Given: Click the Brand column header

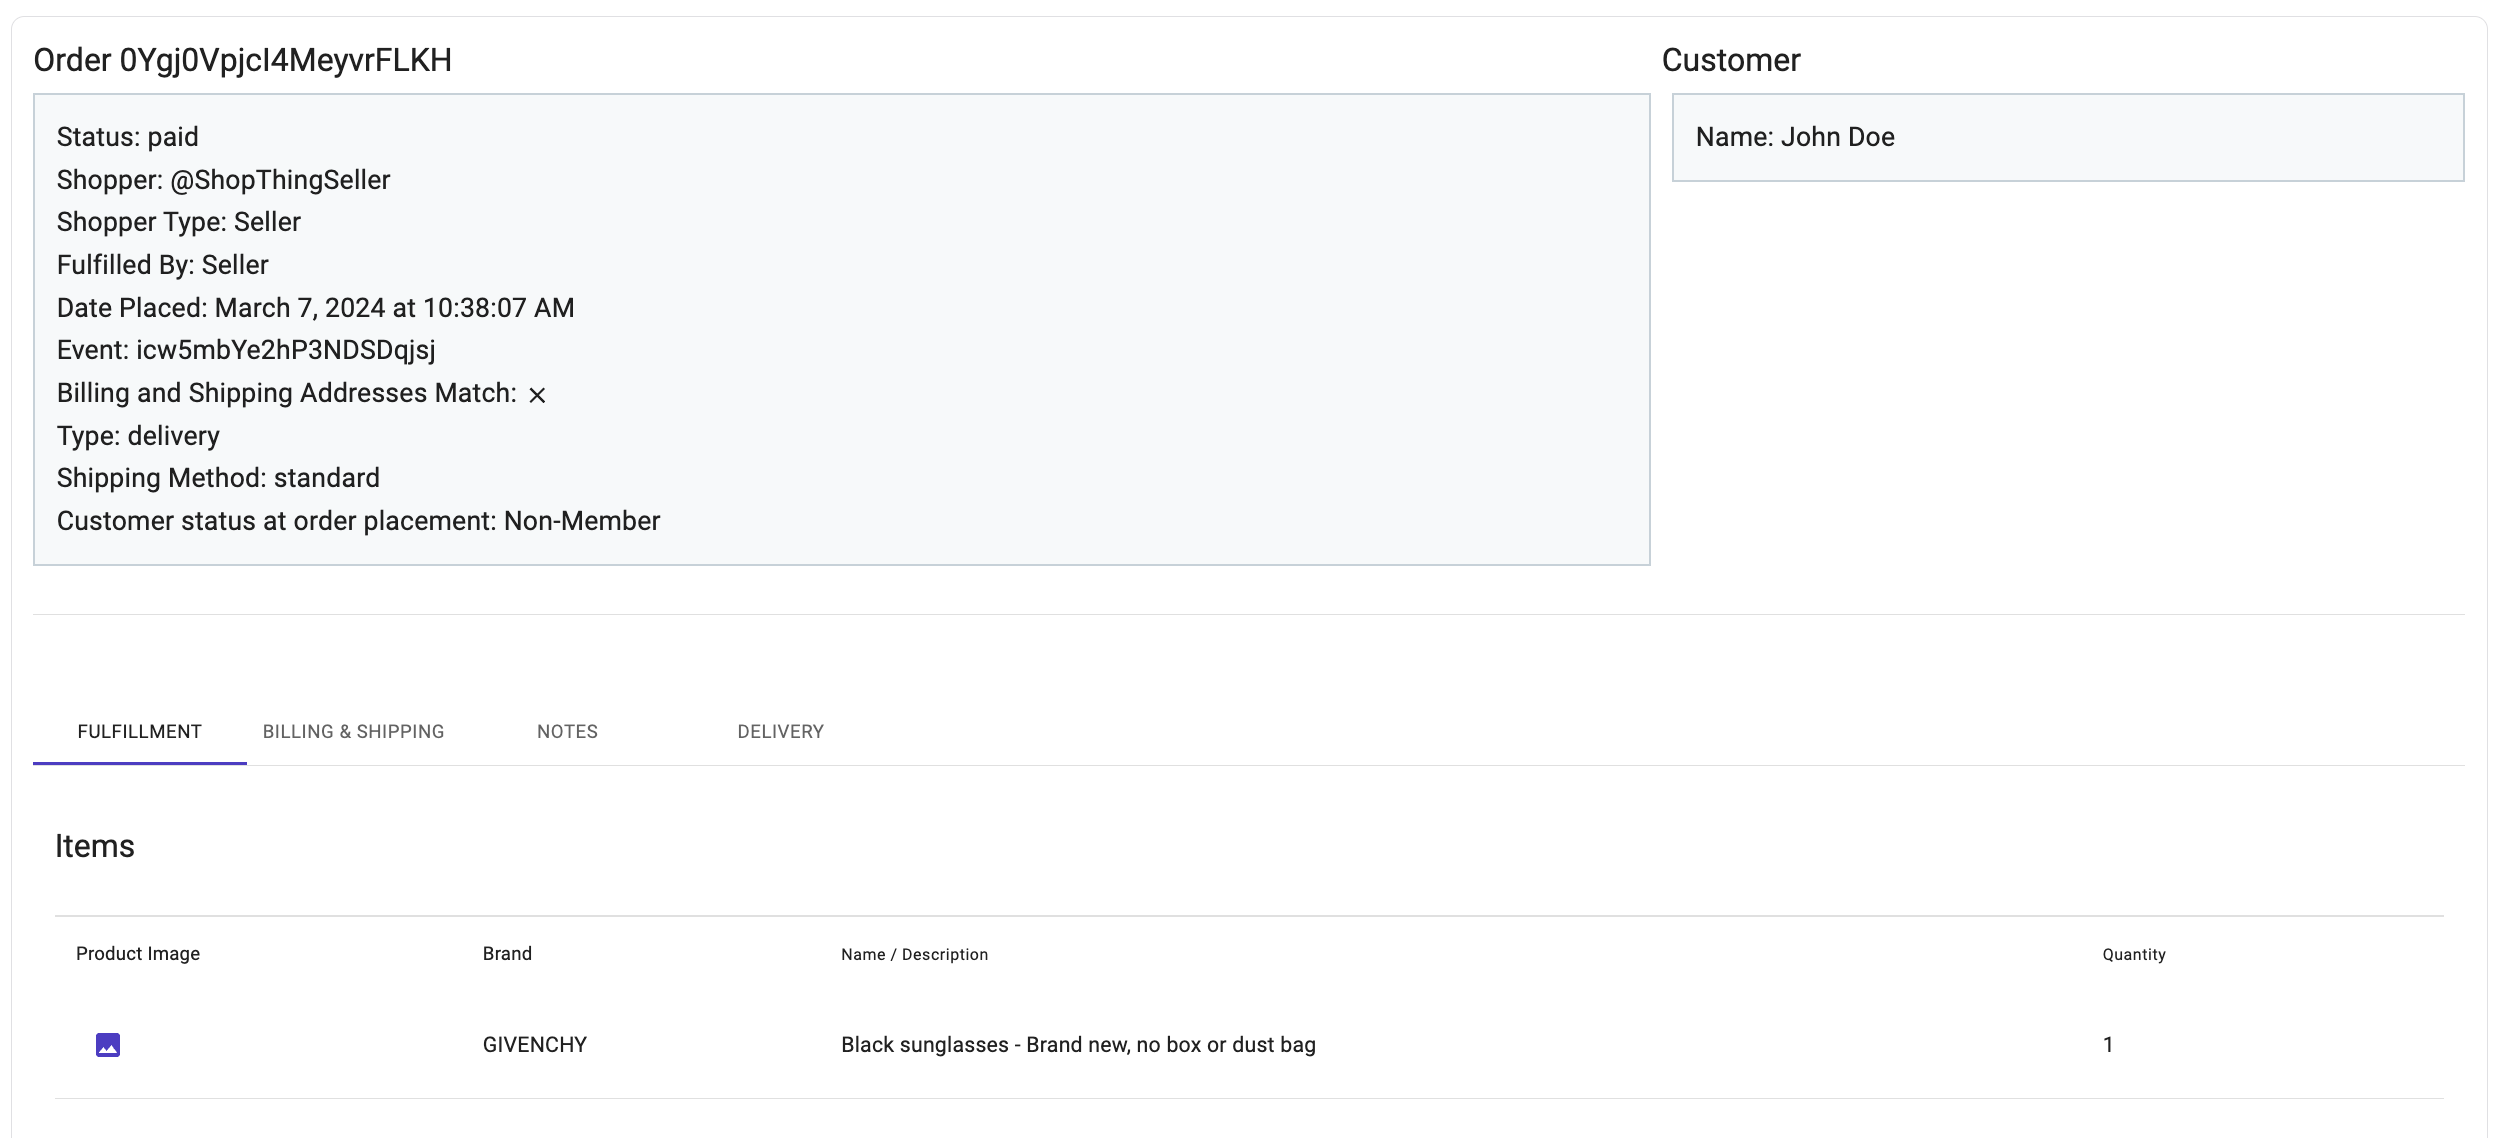Looking at the screenshot, I should point(507,954).
